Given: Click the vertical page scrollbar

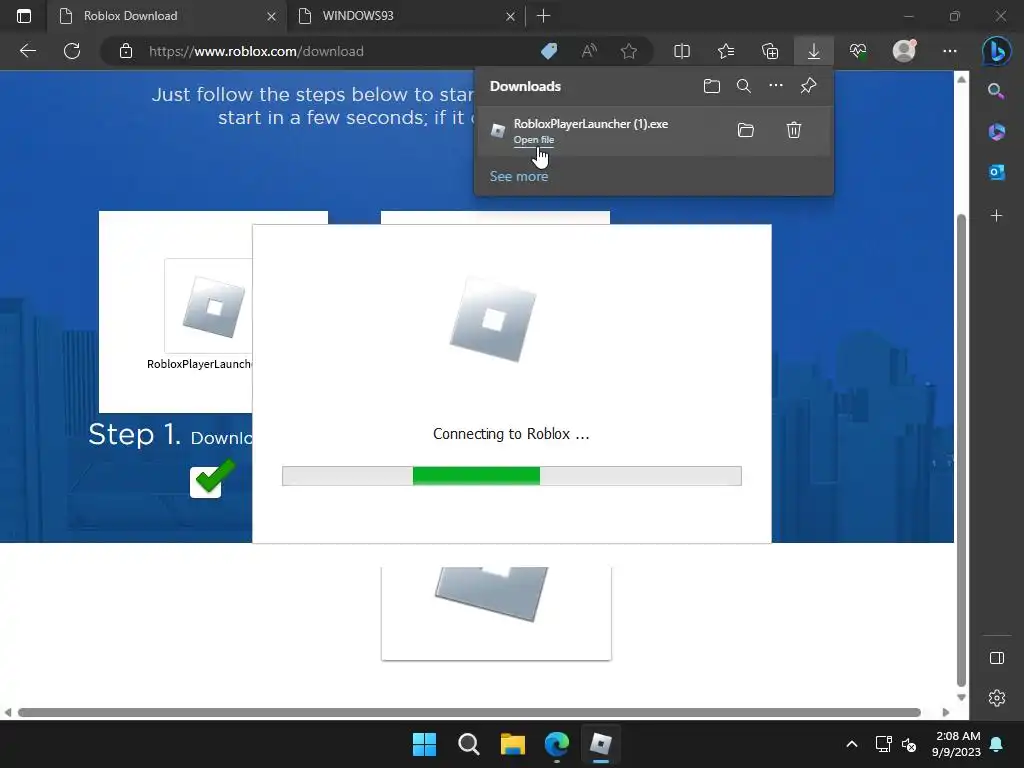Looking at the screenshot, I should coord(961,449).
